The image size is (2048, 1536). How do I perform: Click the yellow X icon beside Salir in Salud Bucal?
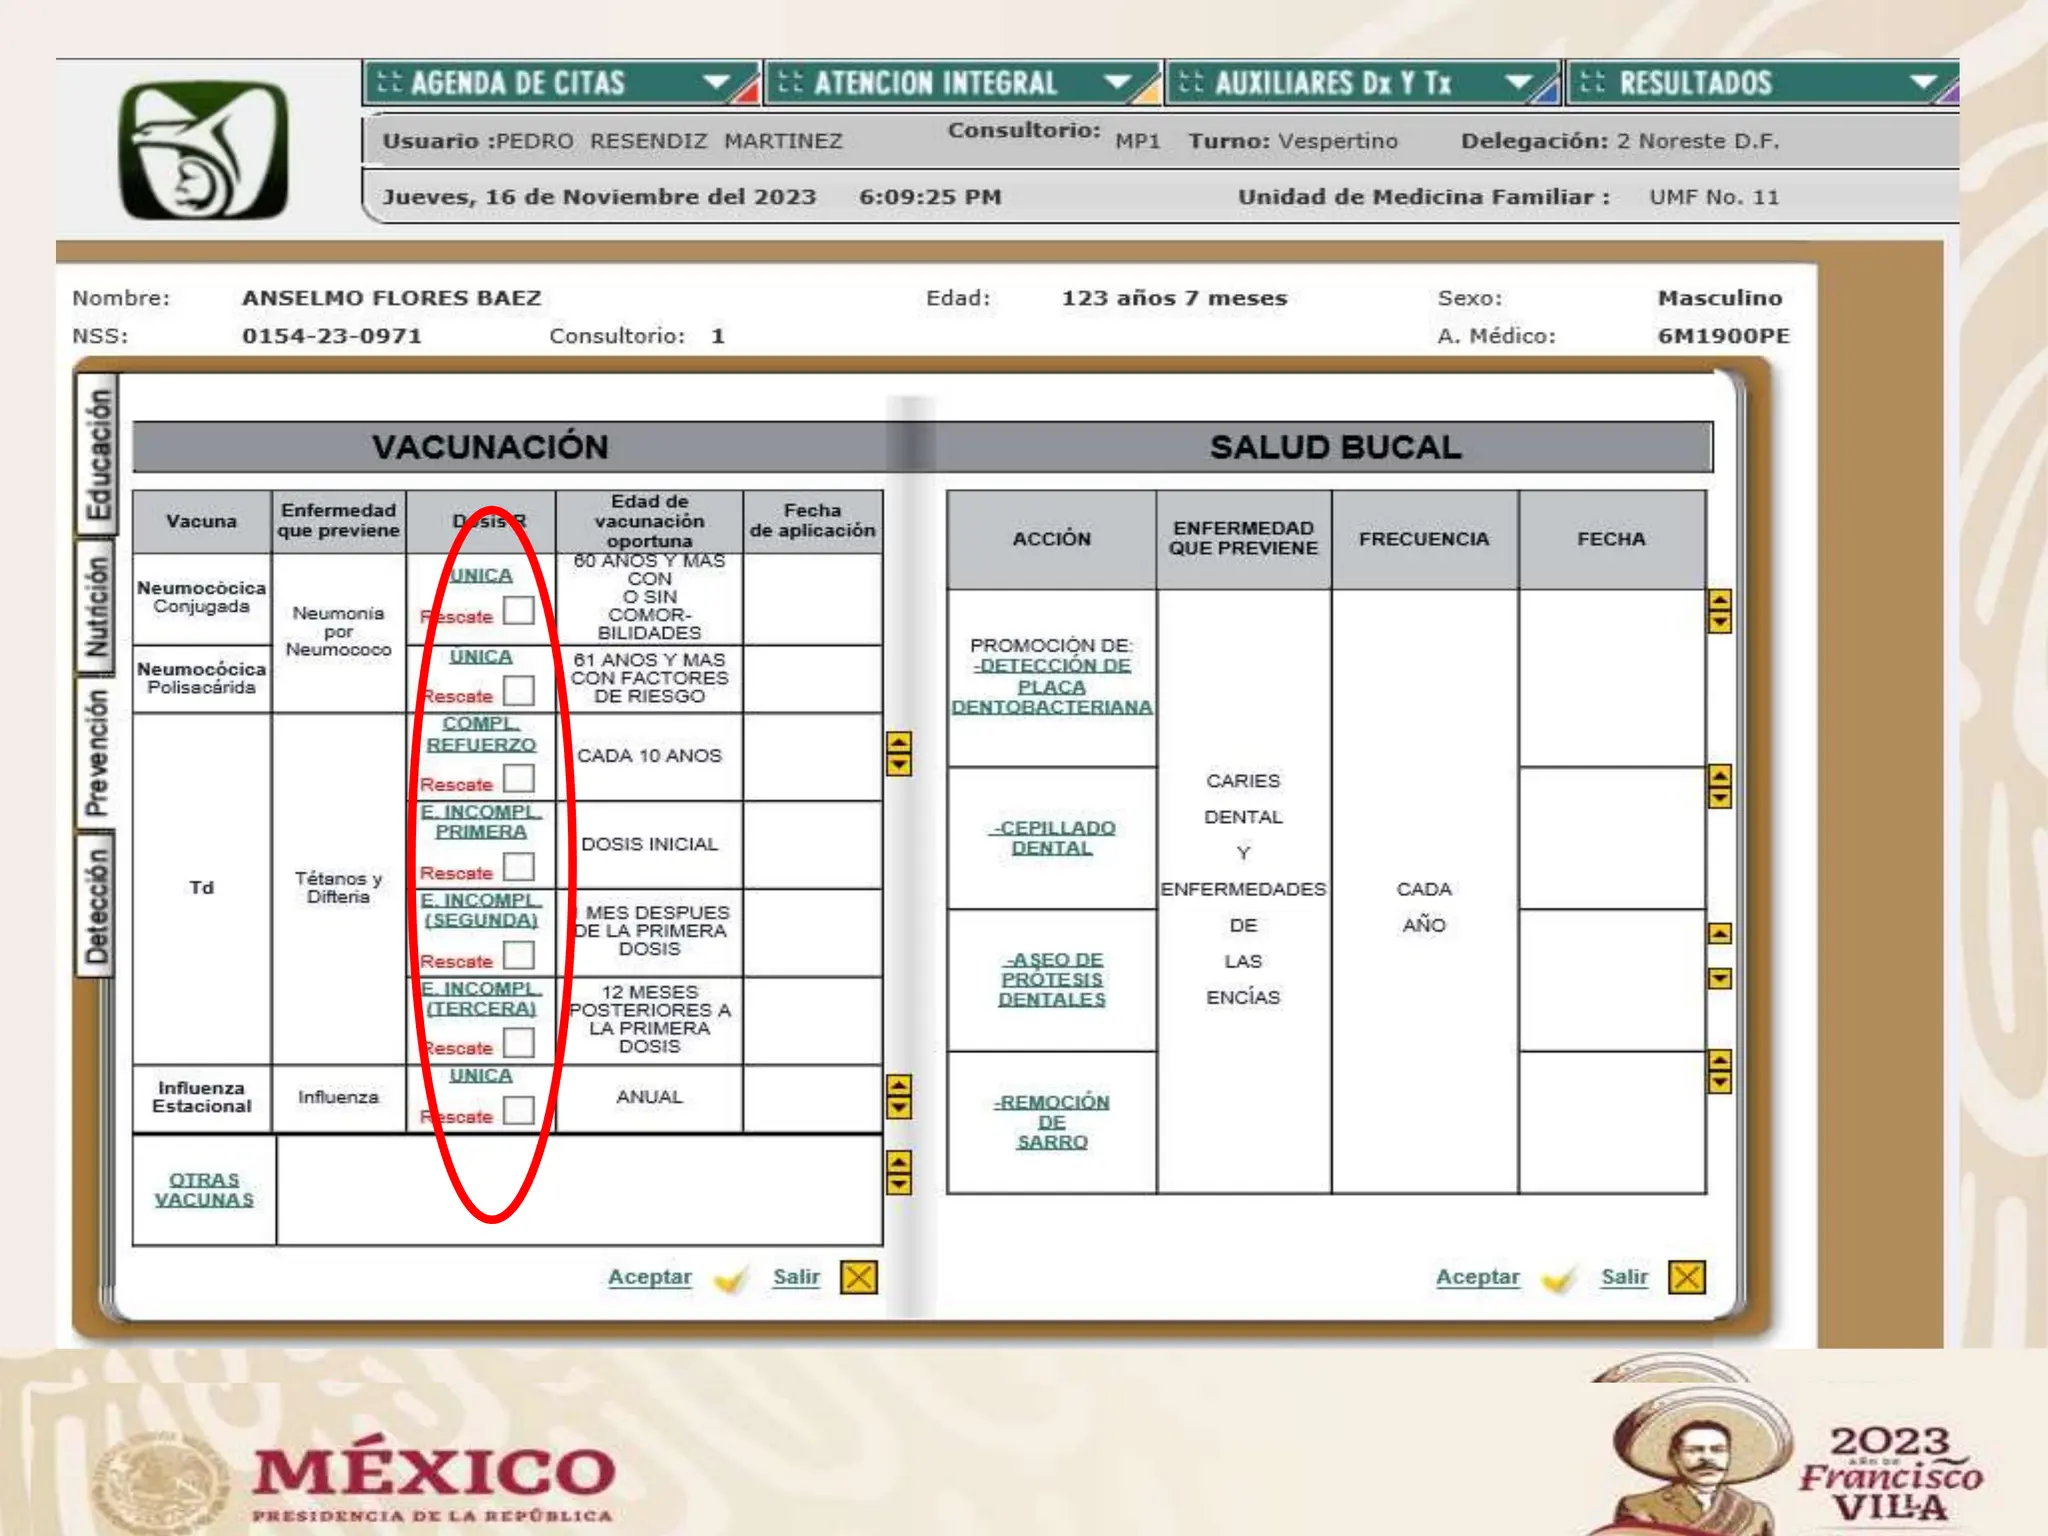[x=1686, y=1277]
